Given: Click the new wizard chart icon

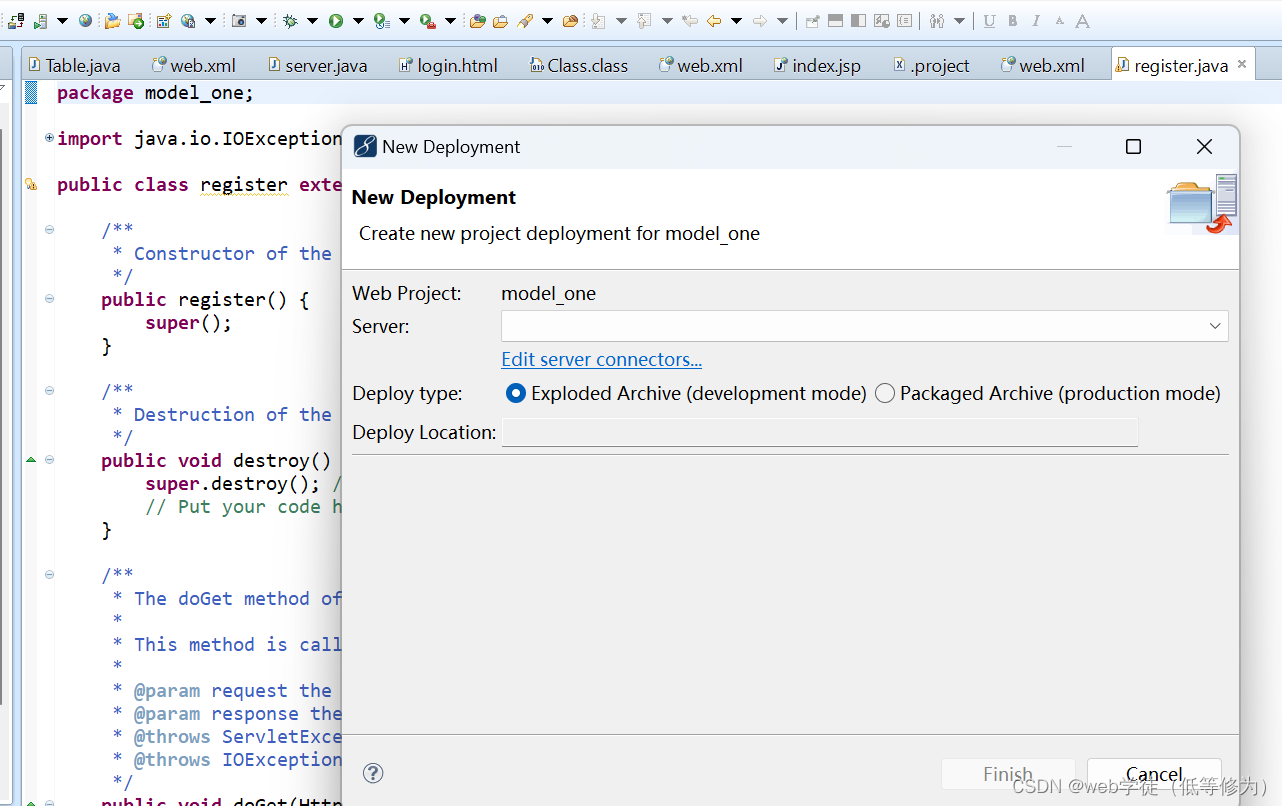Looking at the screenshot, I should [x=164, y=21].
